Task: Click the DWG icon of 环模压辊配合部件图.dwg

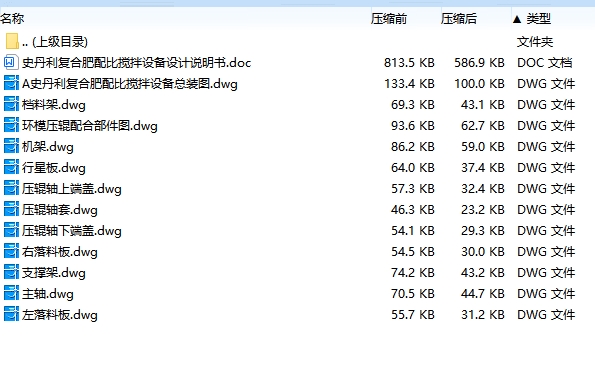Action: click(x=11, y=125)
